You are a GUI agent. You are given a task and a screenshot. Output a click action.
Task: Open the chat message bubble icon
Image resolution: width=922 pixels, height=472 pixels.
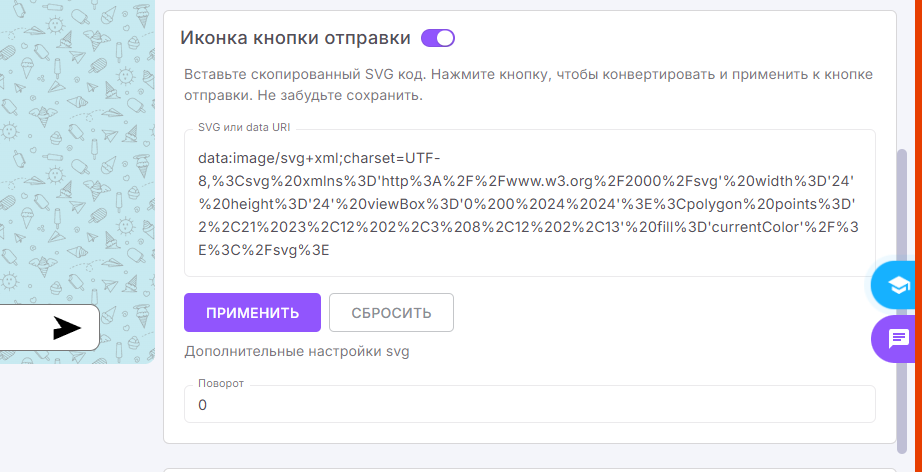coord(898,338)
